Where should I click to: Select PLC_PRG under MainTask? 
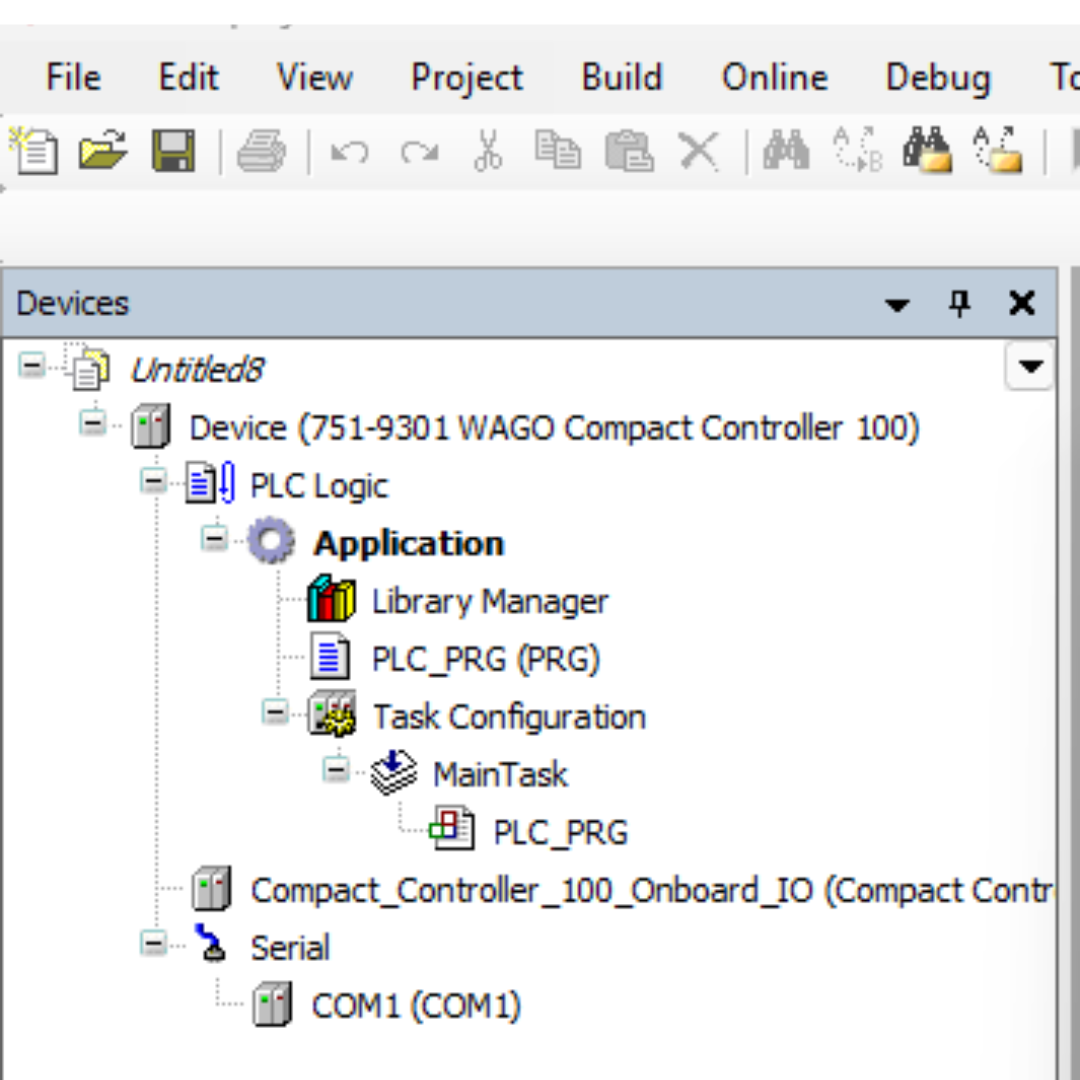click(560, 831)
